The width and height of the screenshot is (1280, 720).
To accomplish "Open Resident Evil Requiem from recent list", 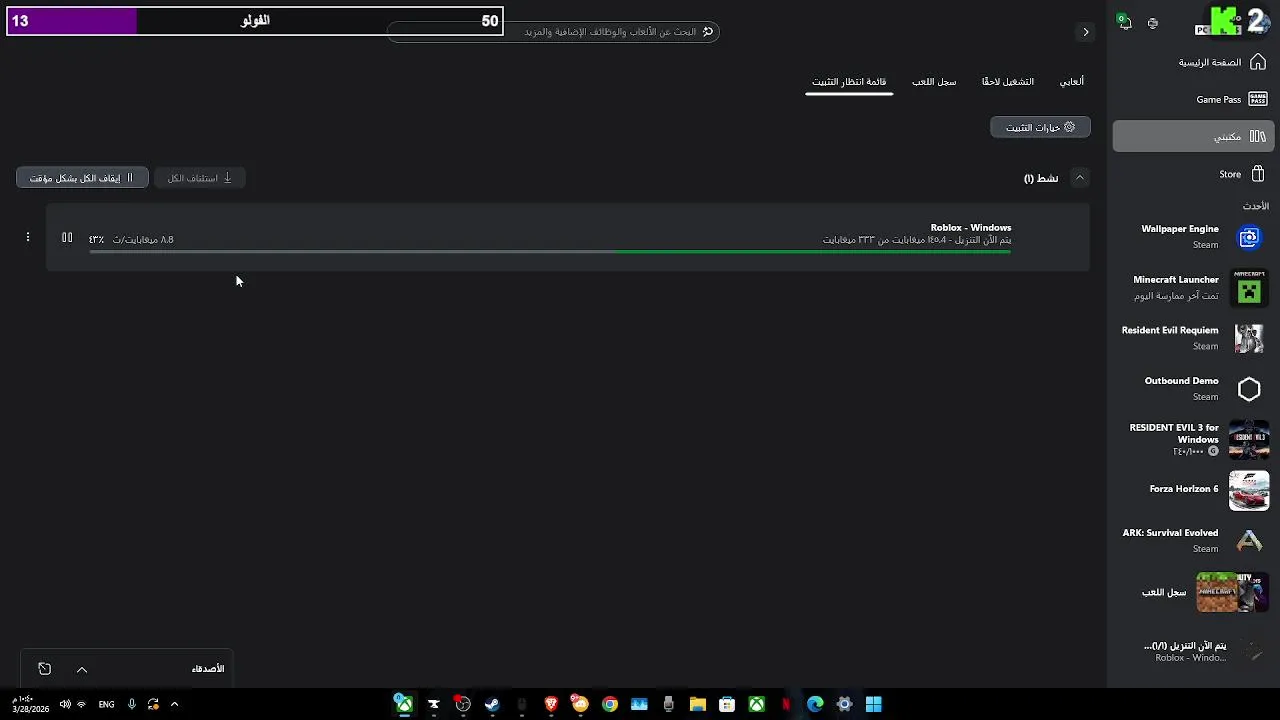I will coord(1192,338).
